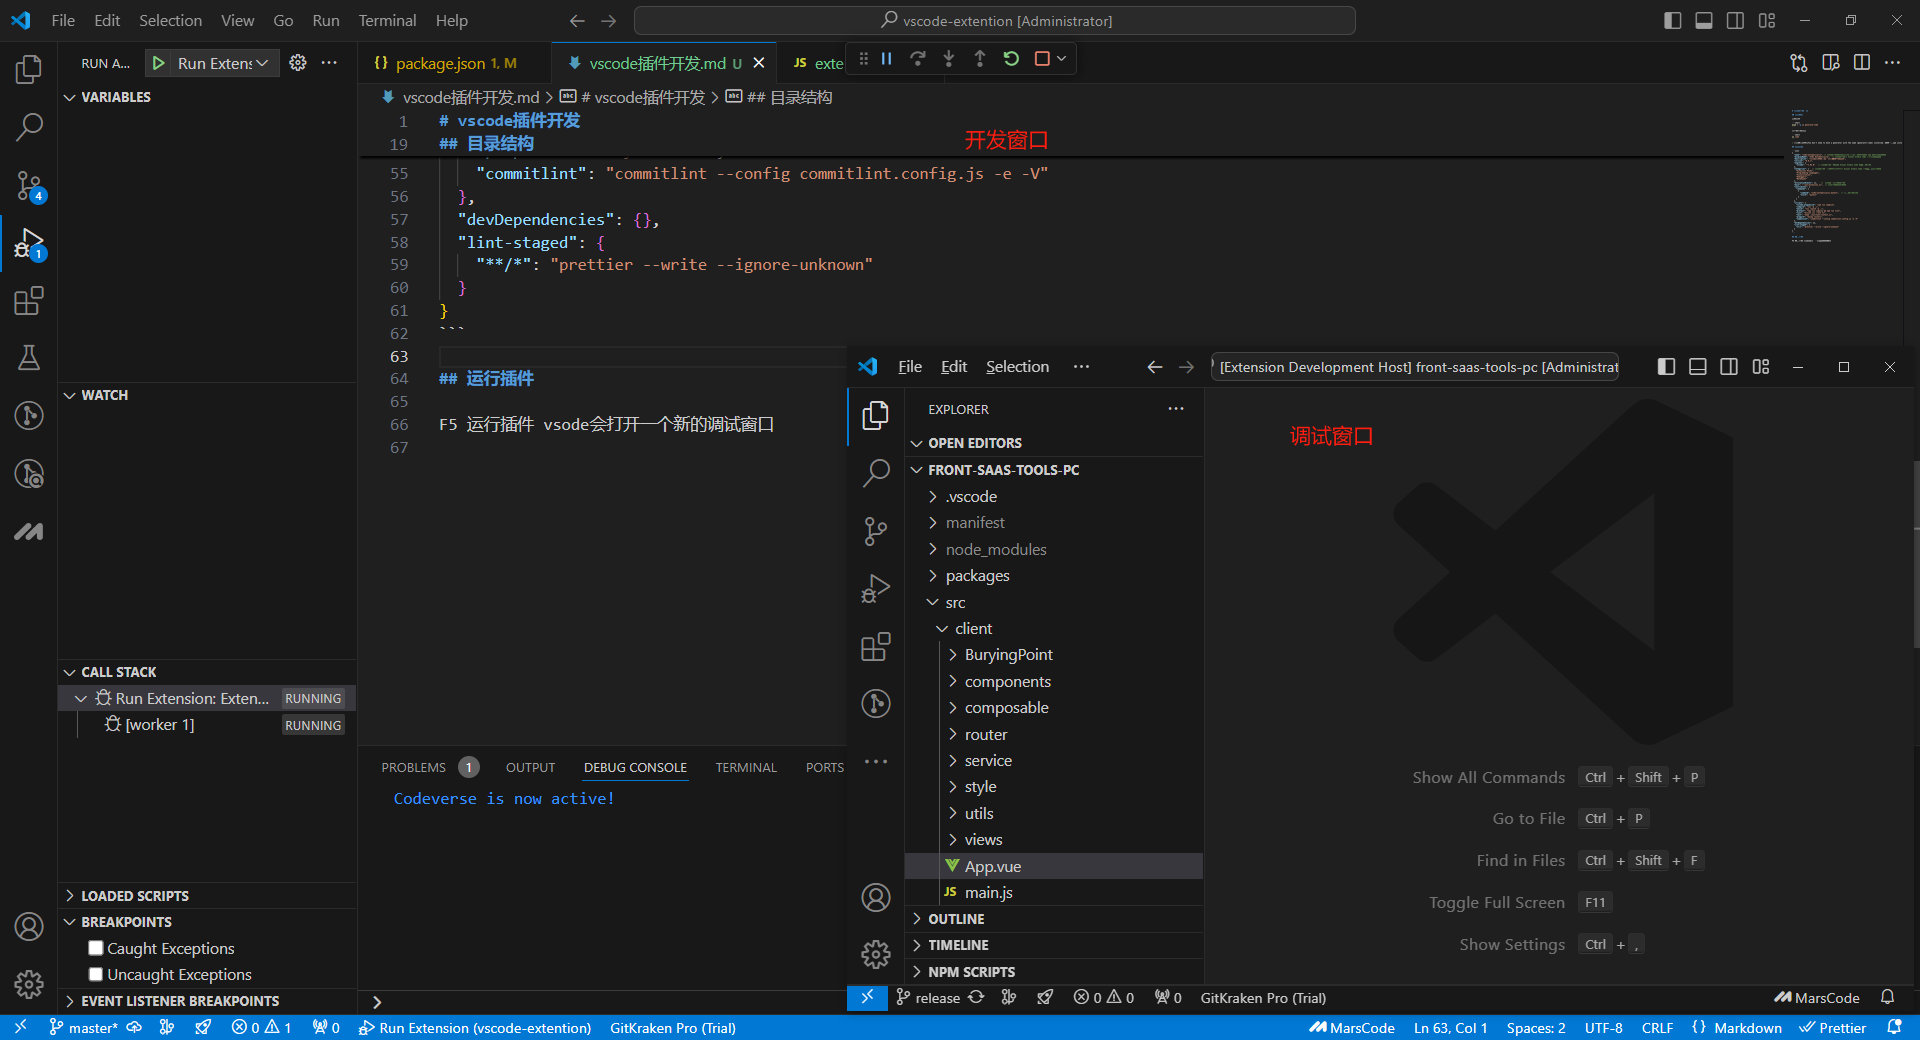Toggle Caught Exceptions breakpoint checkbox
The height and width of the screenshot is (1040, 1920).
pyautogui.click(x=96, y=948)
